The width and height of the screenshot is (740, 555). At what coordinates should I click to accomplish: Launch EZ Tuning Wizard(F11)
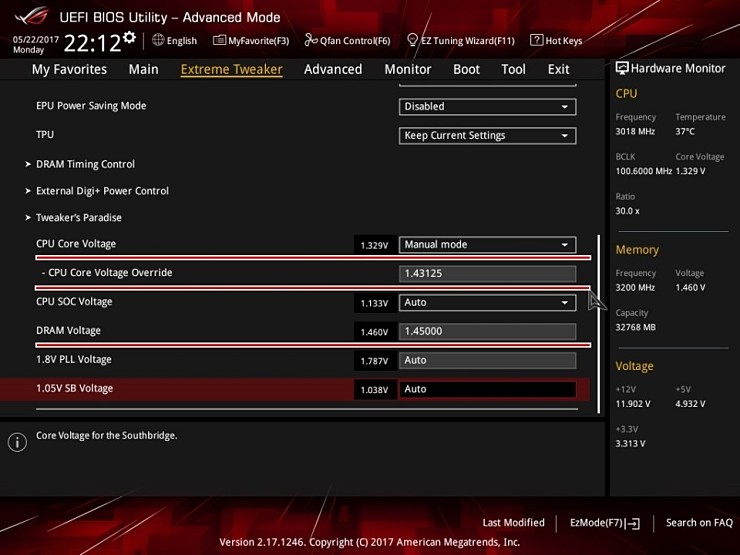(x=461, y=41)
